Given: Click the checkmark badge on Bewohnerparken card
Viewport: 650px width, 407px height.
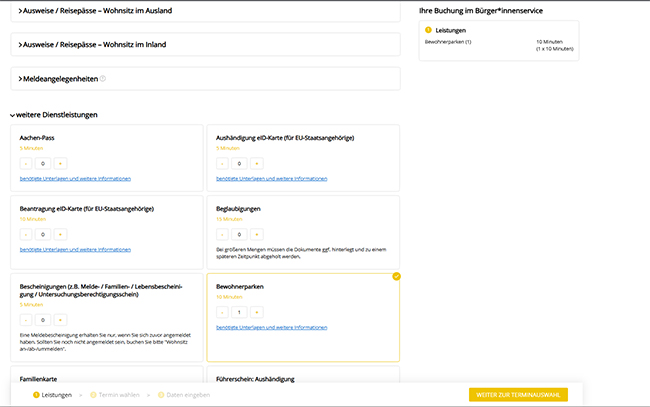Looking at the screenshot, I should [397, 276].
